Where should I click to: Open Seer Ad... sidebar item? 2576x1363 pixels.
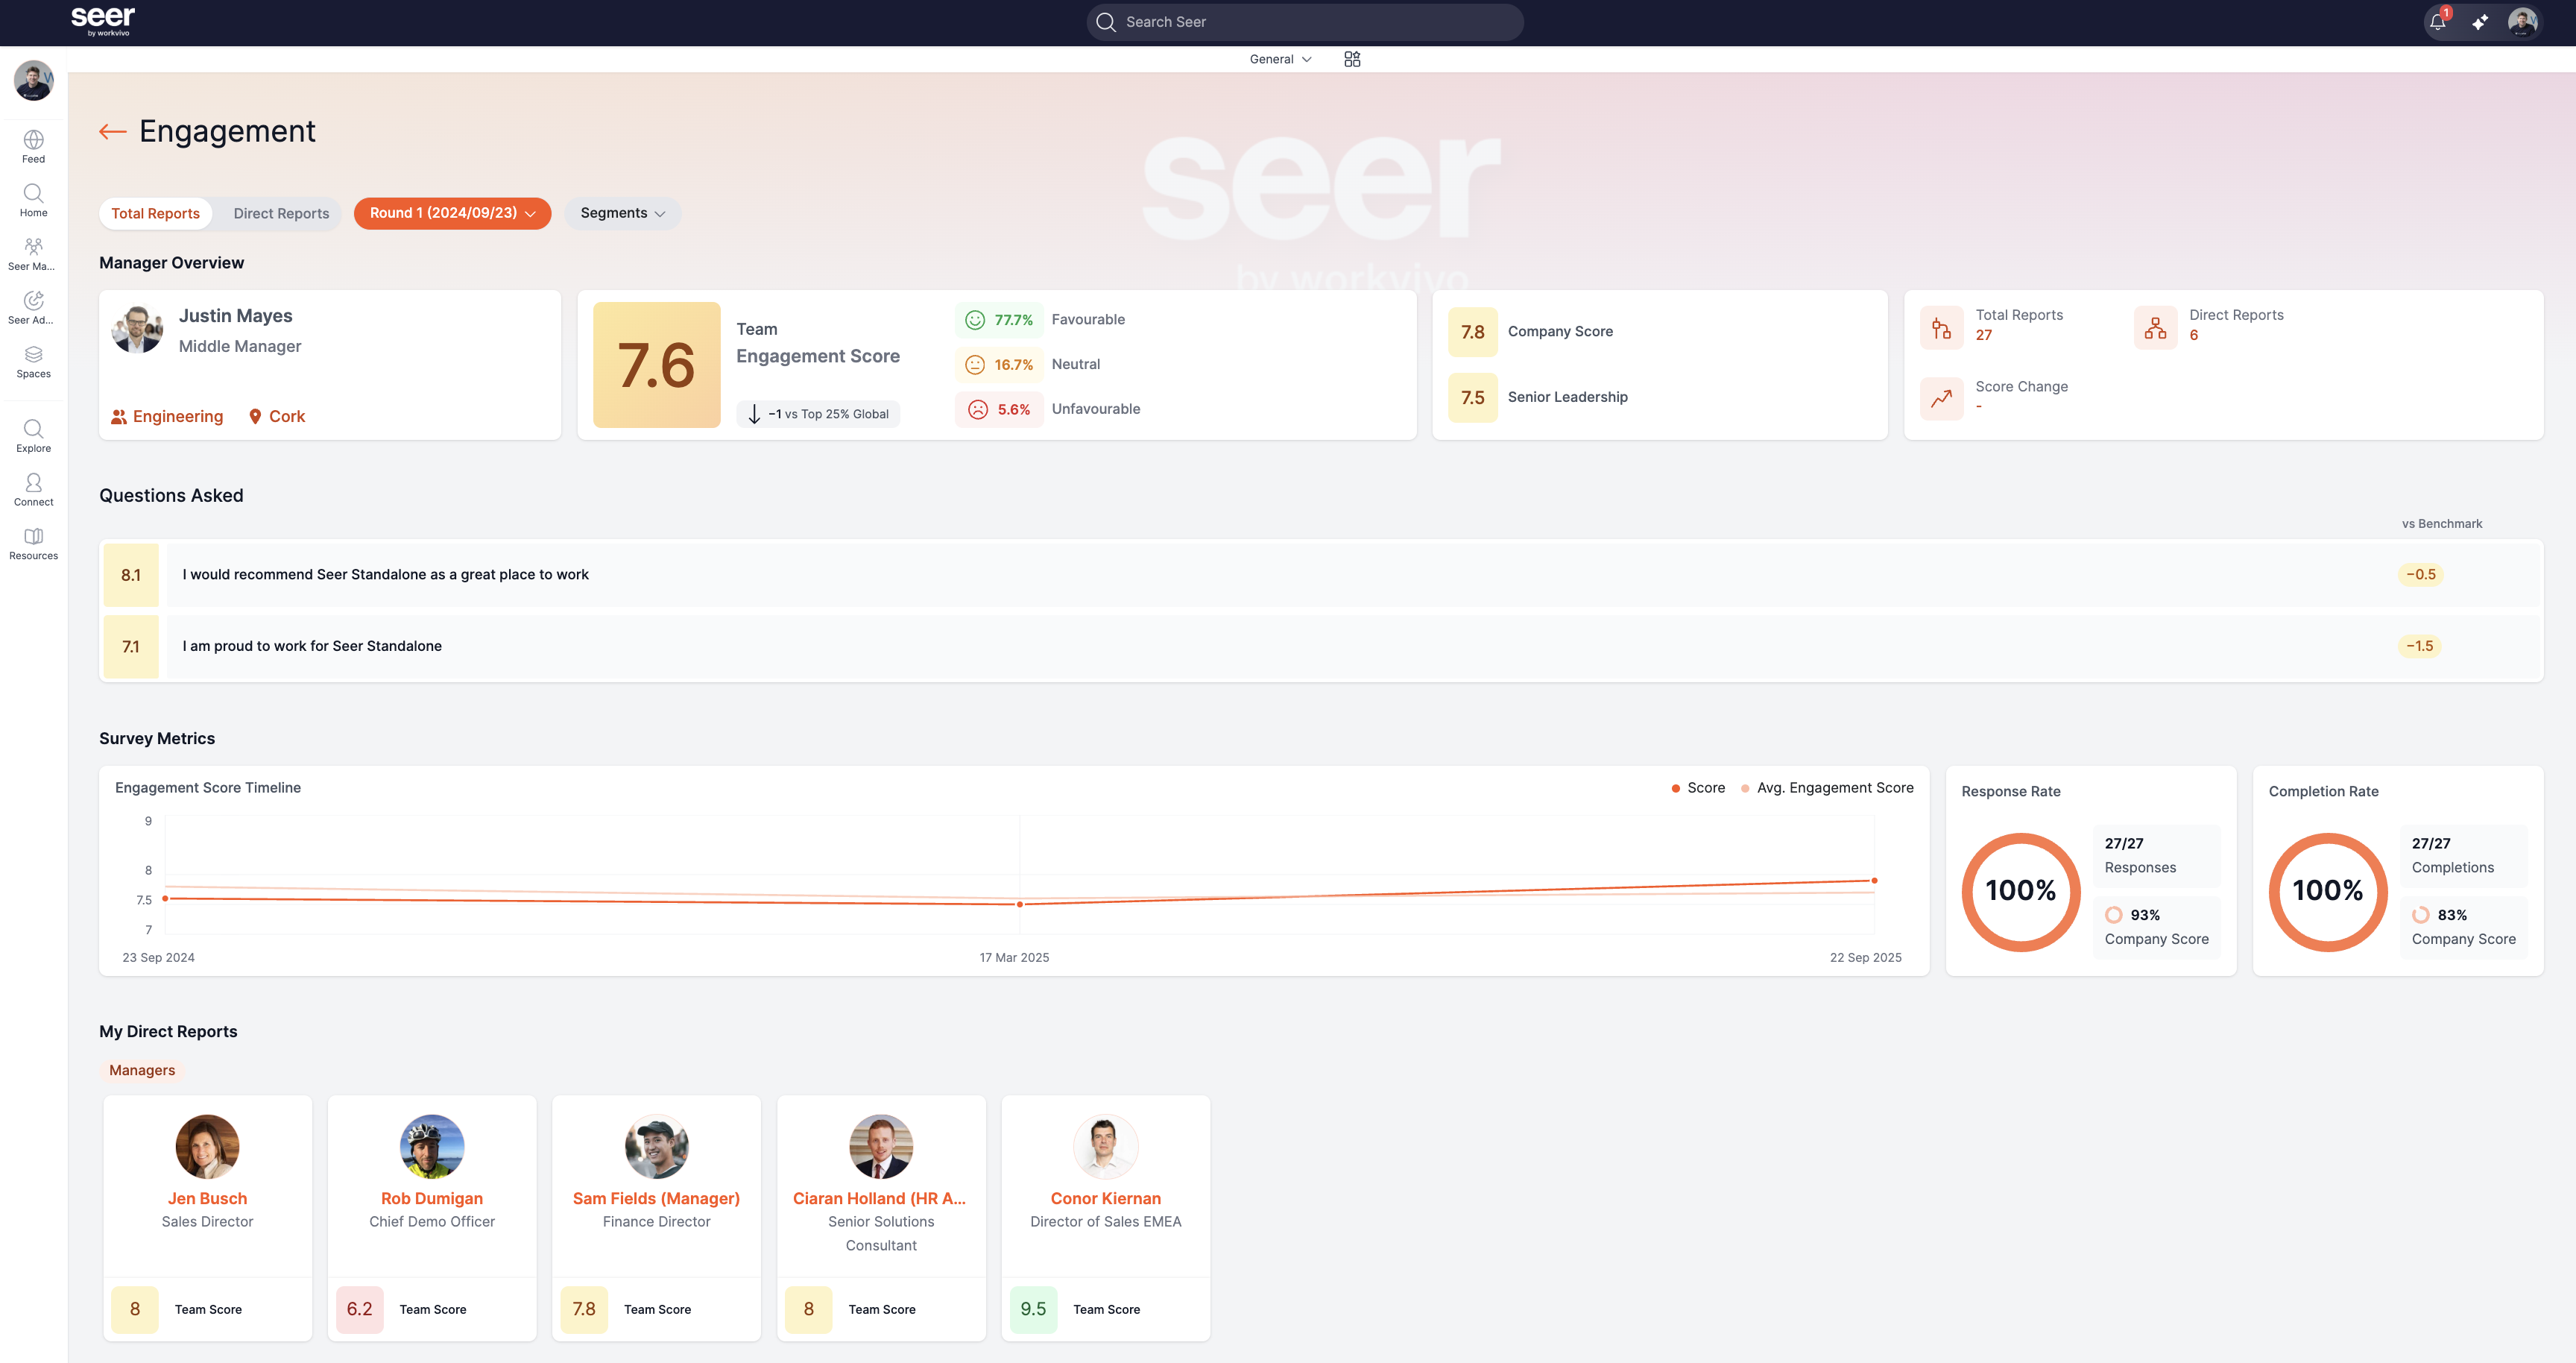click(x=33, y=308)
